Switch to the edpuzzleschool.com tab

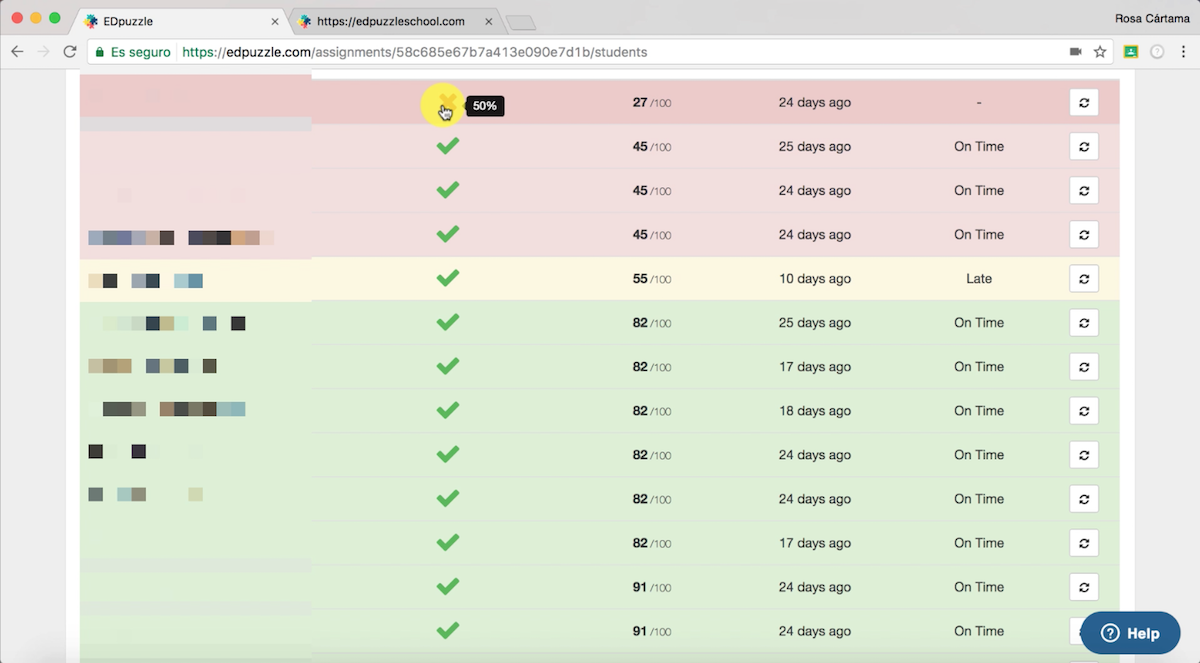pyautogui.click(x=390, y=21)
